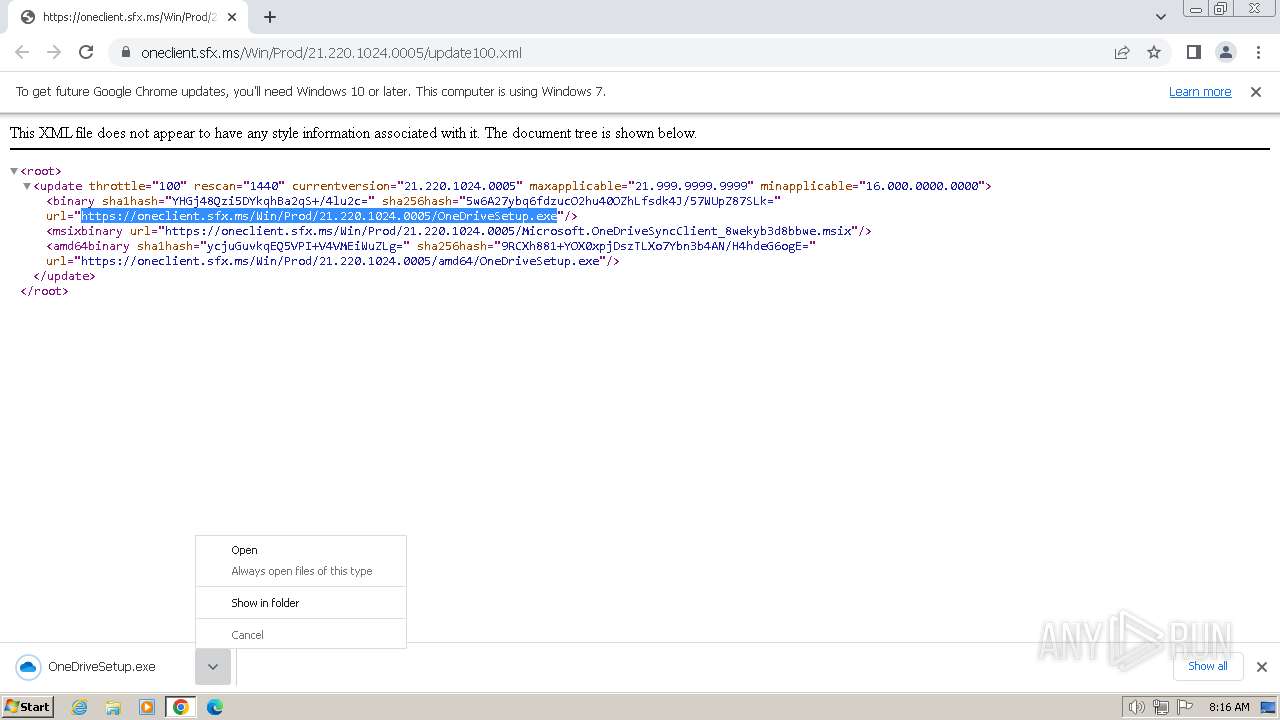Choose Show in folder menu entry
The width and height of the screenshot is (1280, 720).
(x=301, y=603)
